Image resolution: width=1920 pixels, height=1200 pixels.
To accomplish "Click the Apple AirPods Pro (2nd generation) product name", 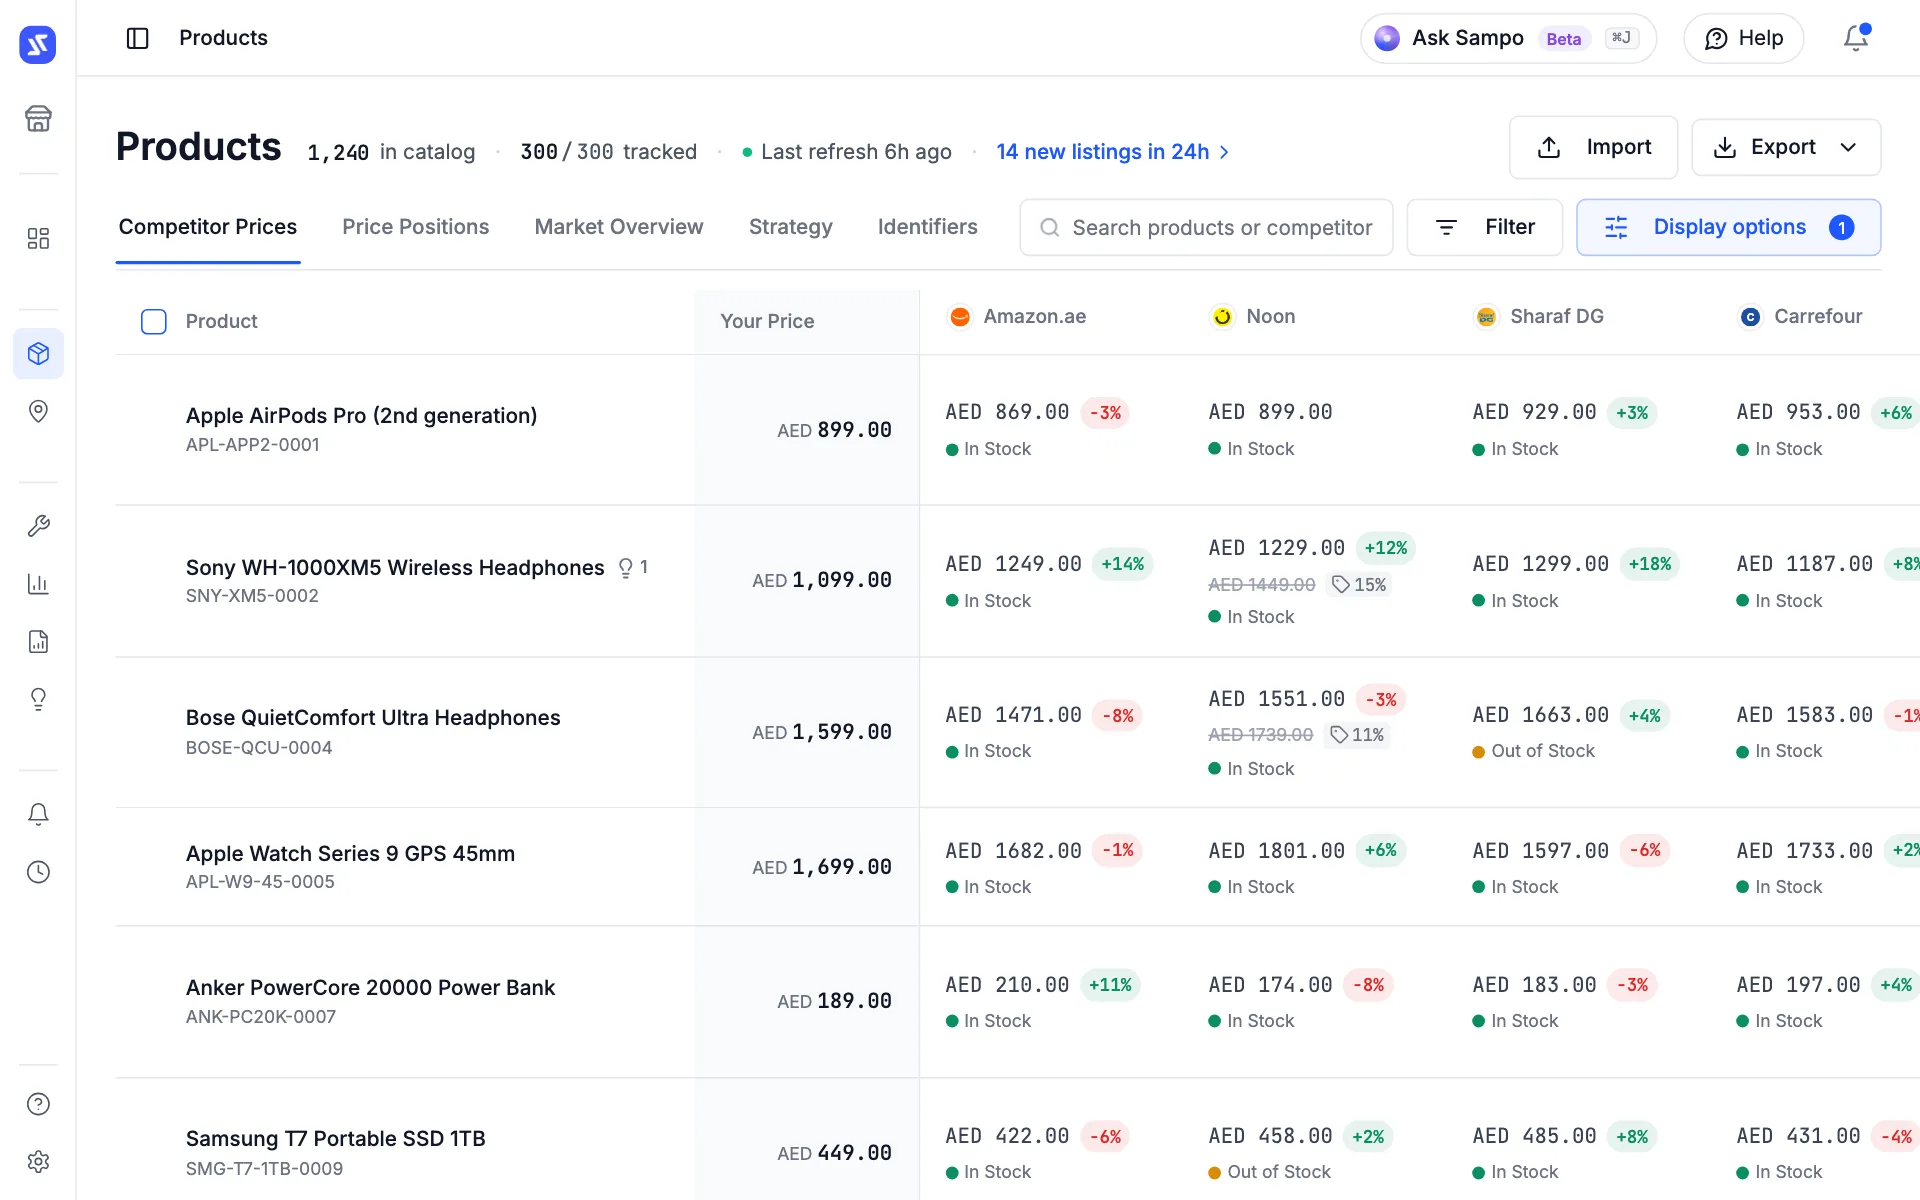I will pyautogui.click(x=362, y=415).
